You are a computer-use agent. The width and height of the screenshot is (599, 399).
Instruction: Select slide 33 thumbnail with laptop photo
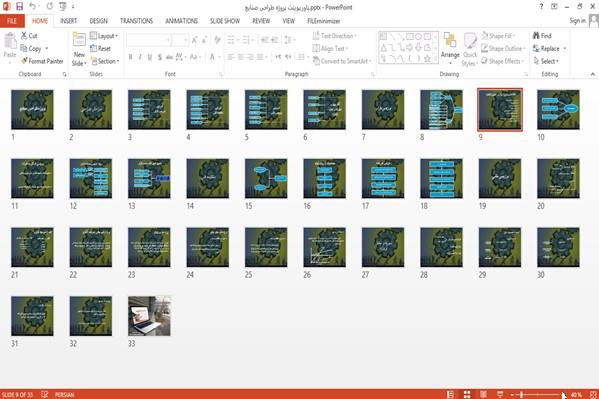(x=149, y=316)
